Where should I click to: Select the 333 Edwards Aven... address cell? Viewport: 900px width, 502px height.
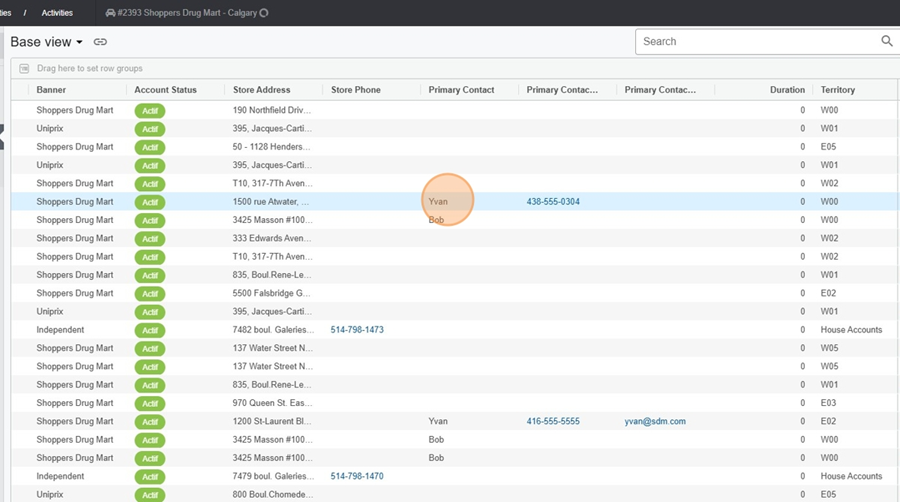[272, 238]
